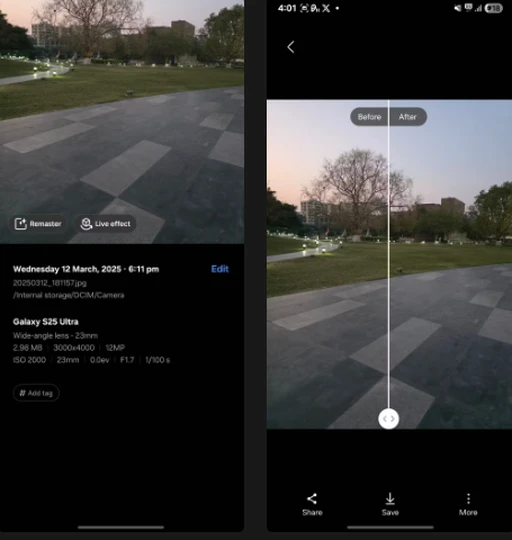Tap the storage path DCIM/Camera
This screenshot has height=540, width=512.
(68, 295)
